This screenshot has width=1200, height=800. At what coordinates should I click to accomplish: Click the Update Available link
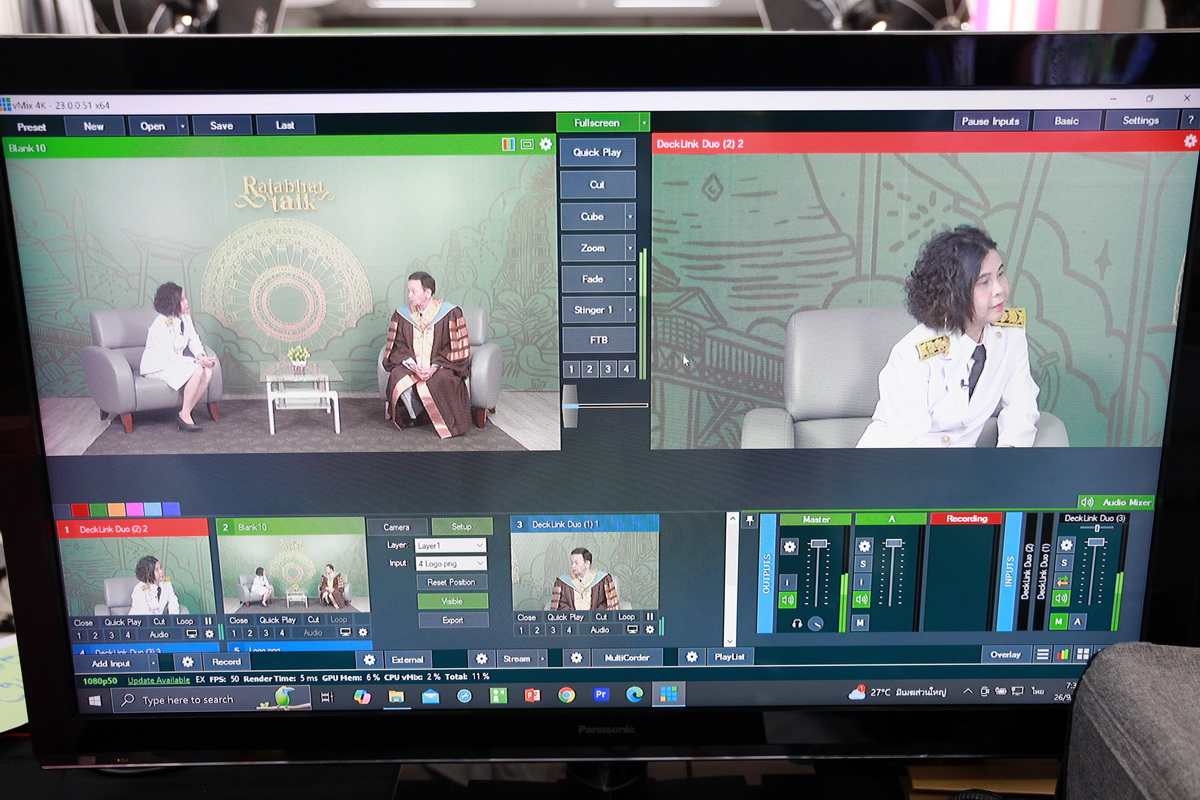159,680
